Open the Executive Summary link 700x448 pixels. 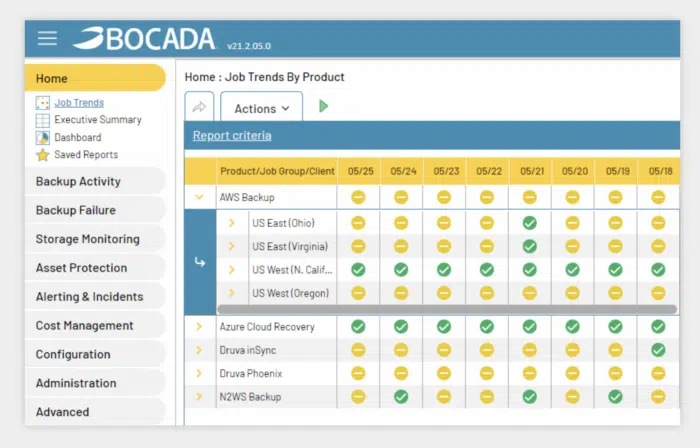point(98,120)
